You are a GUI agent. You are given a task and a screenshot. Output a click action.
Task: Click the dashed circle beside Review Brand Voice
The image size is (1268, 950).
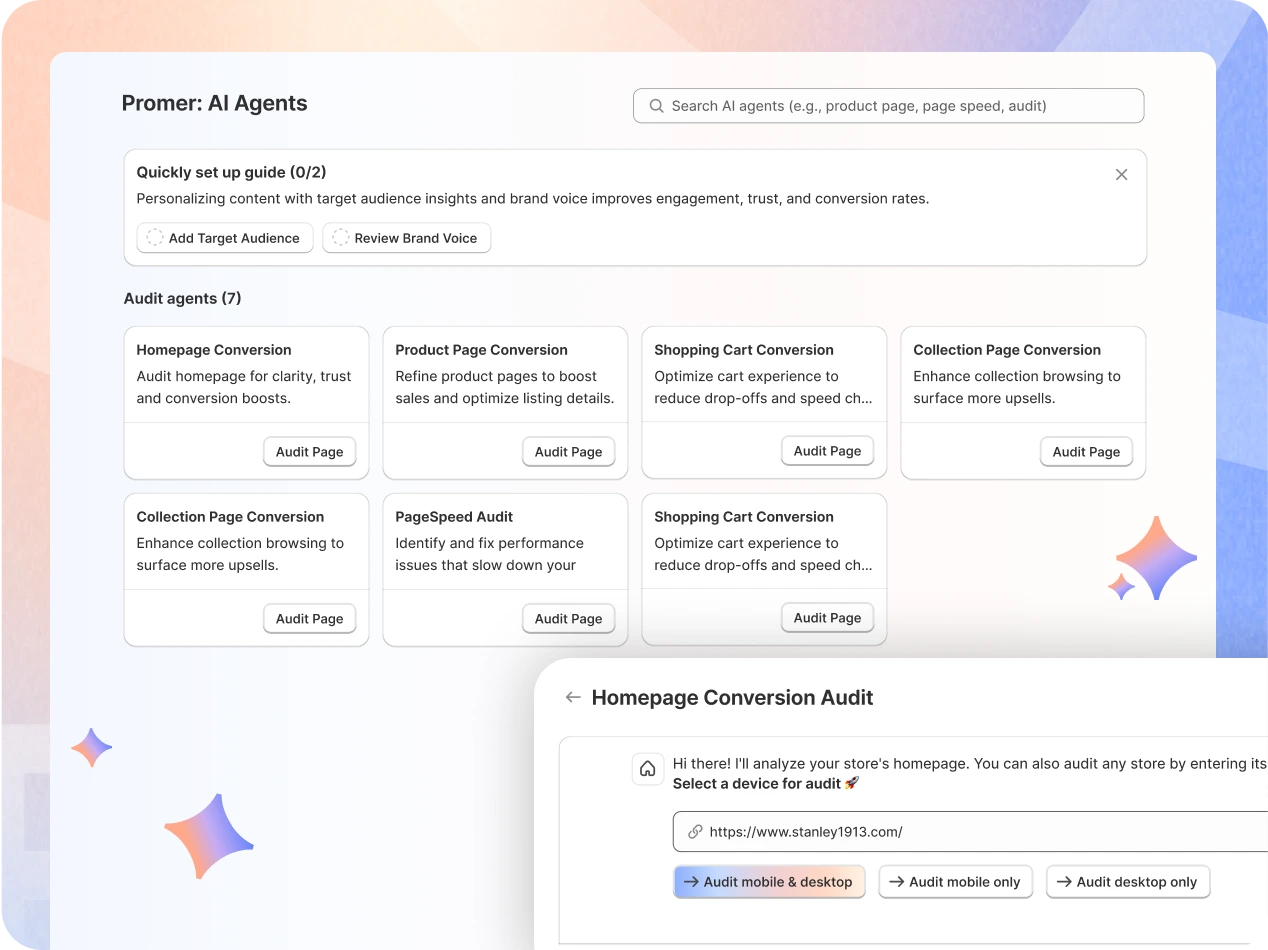click(341, 238)
